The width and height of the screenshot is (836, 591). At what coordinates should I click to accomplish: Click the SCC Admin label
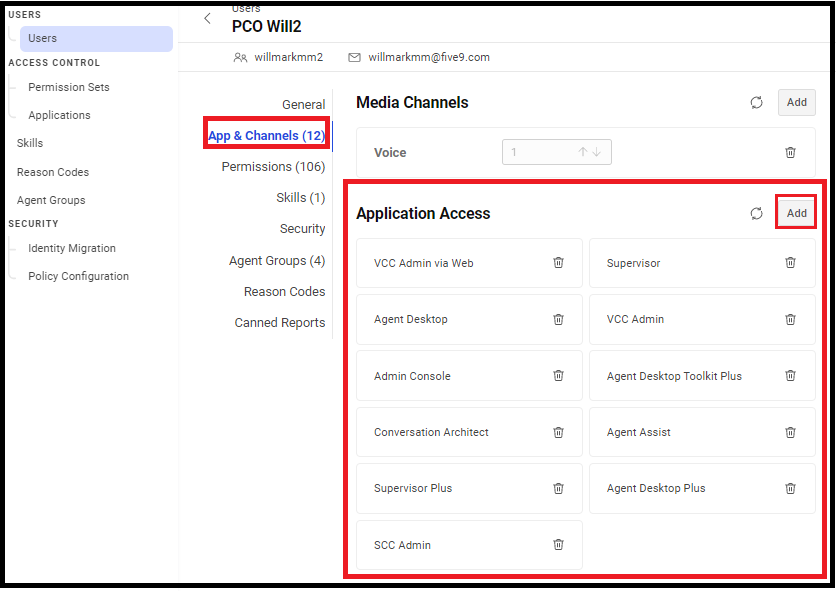(x=402, y=545)
